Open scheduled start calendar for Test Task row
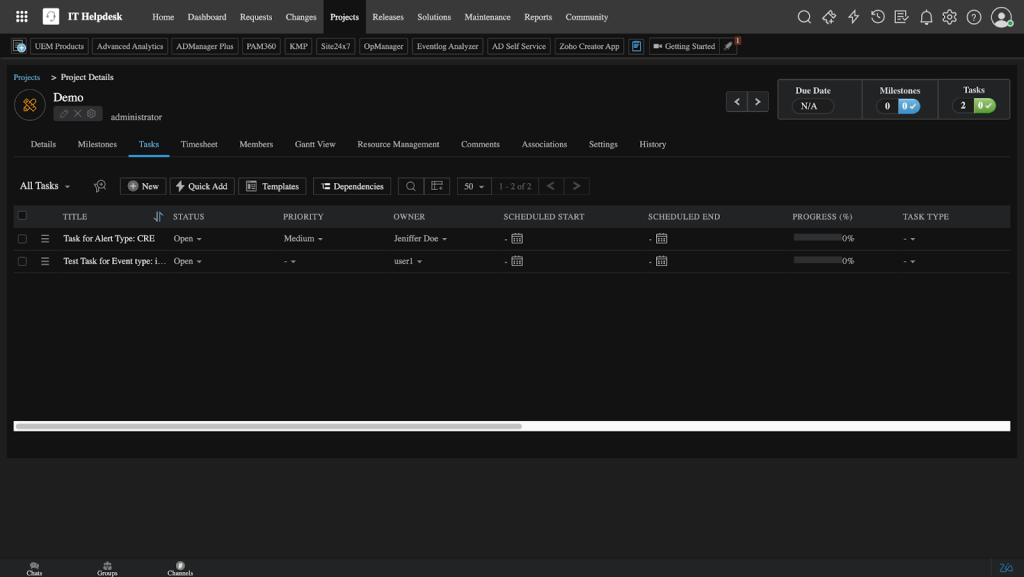 pyautogui.click(x=517, y=261)
